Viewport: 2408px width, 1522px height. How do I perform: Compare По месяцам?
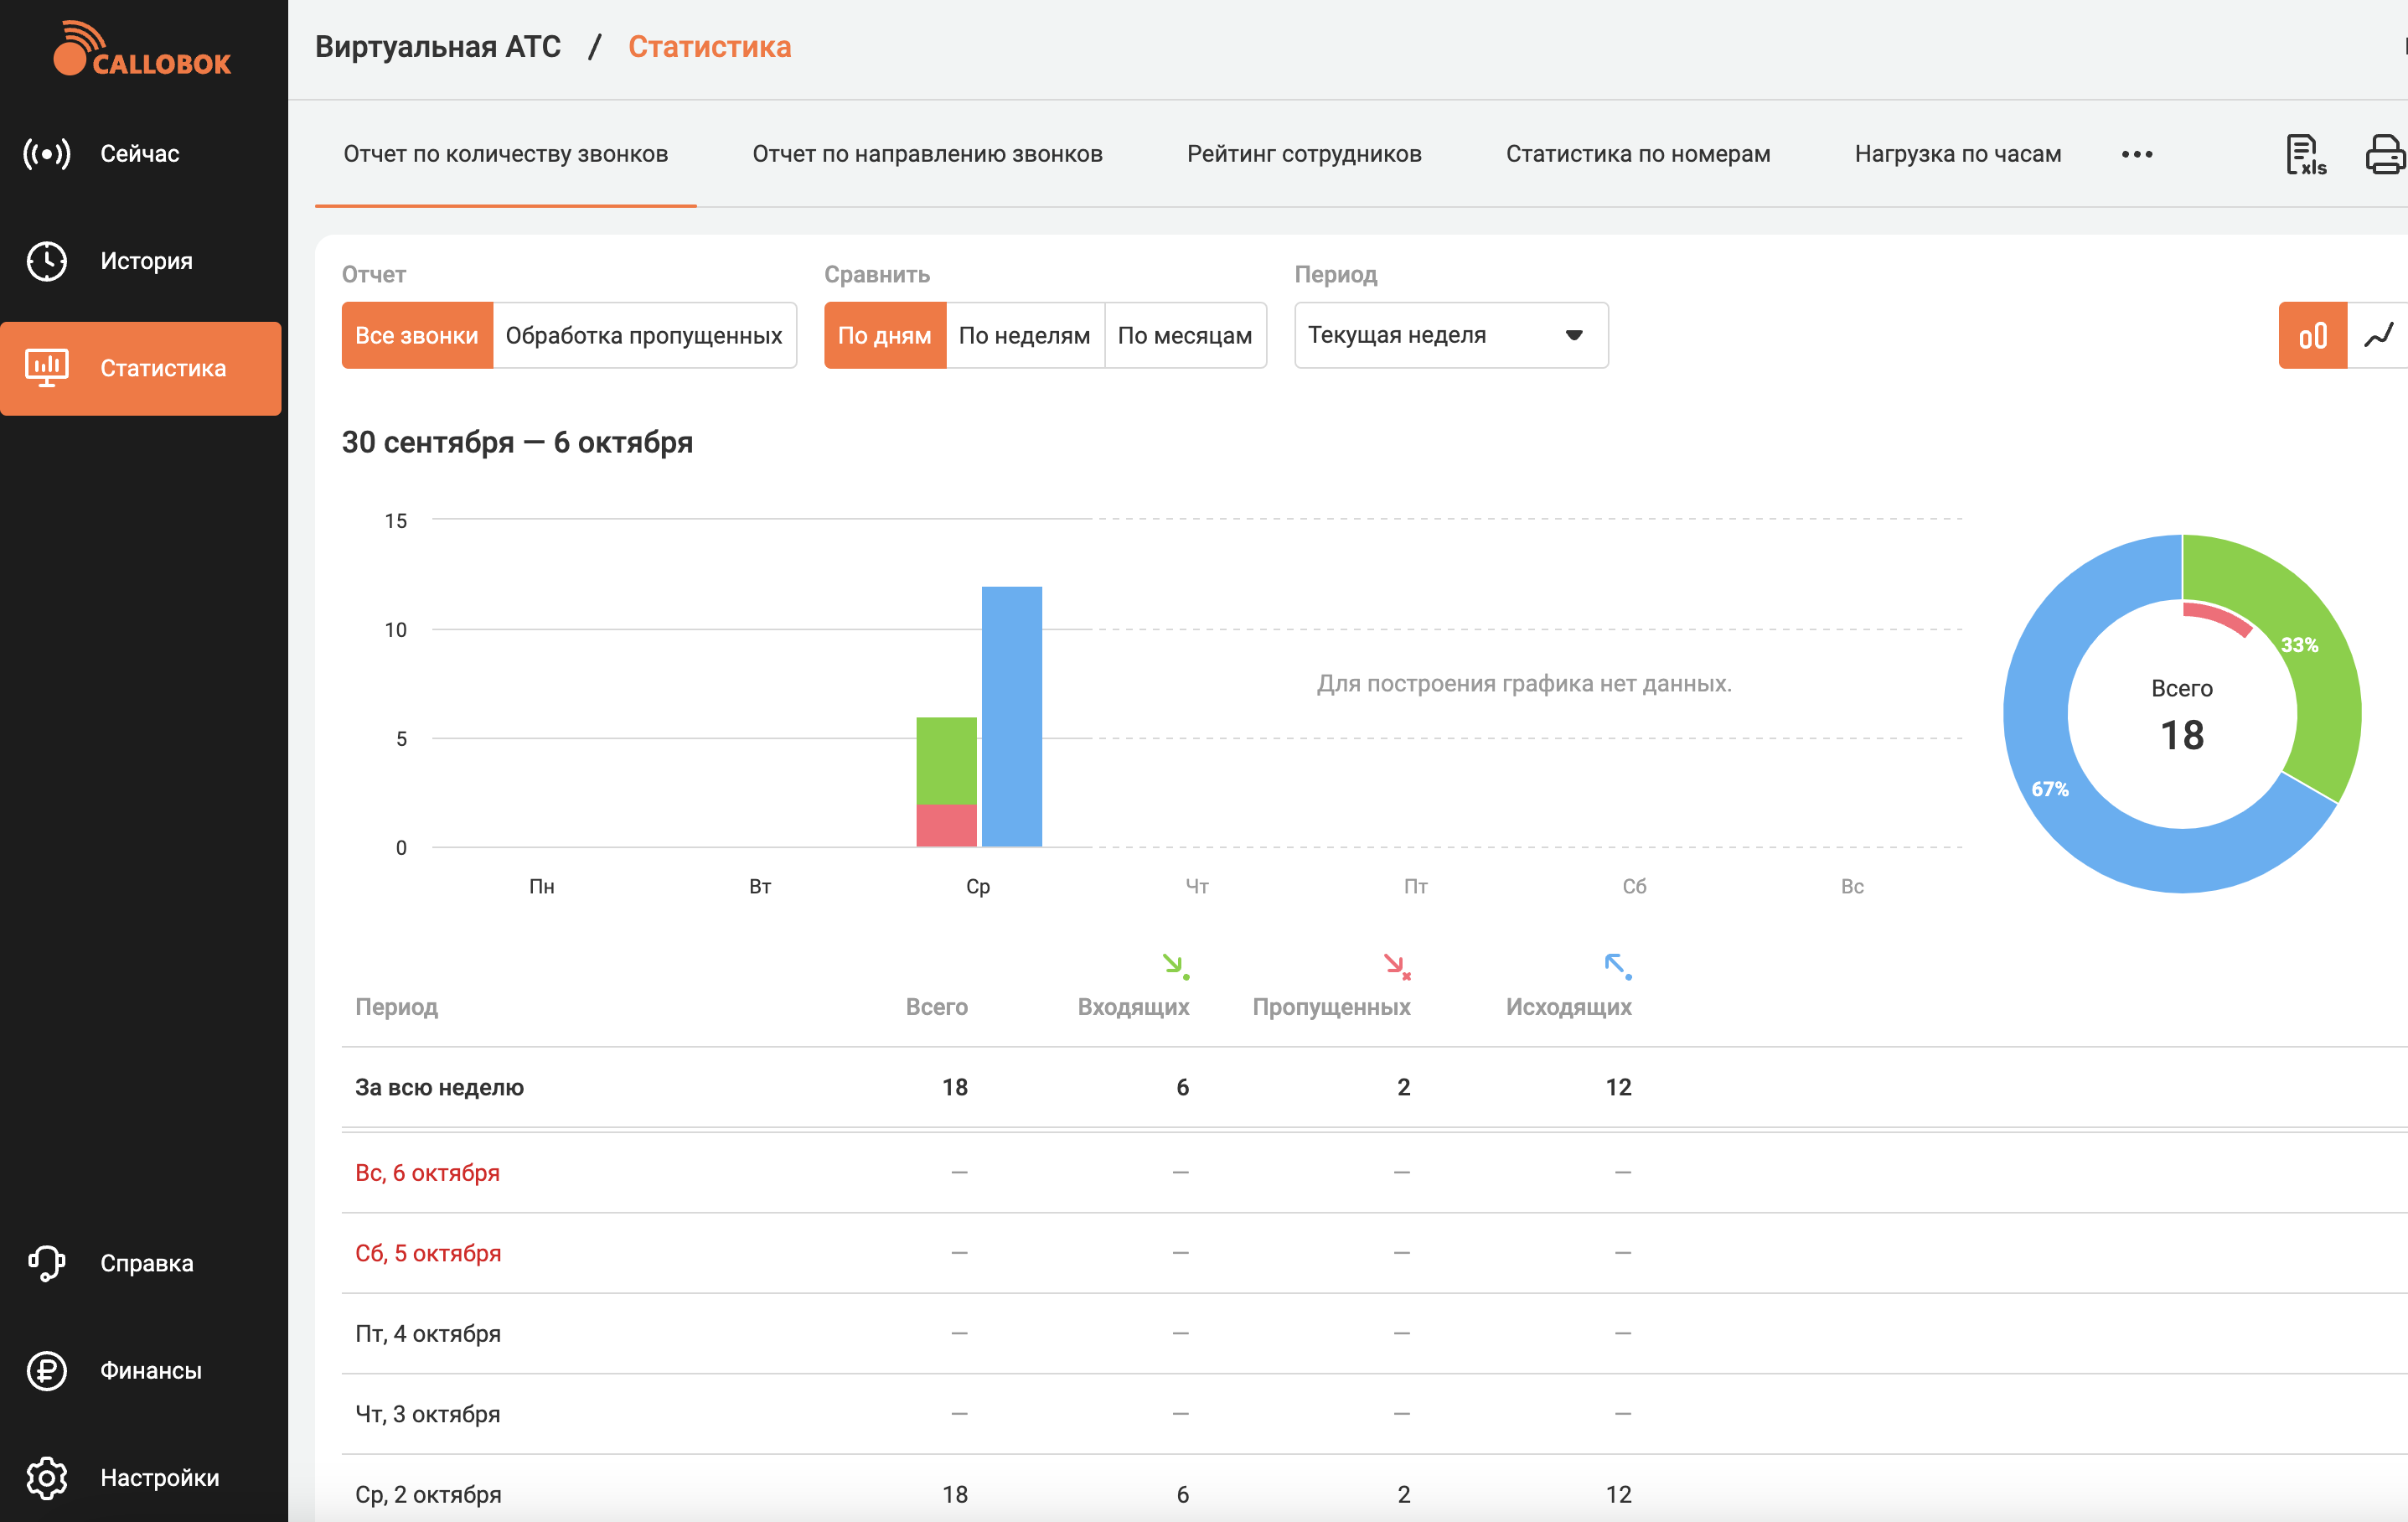point(1184,336)
